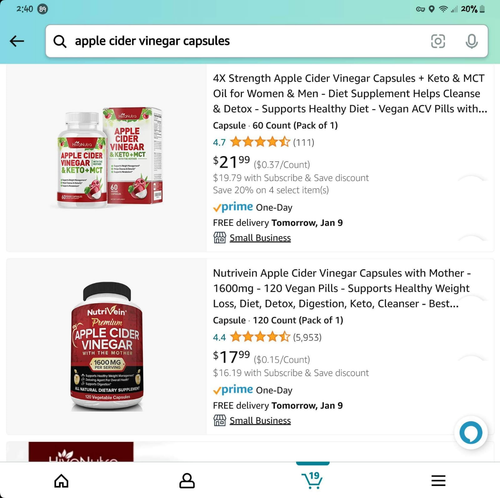Viewport: 500px width, 498px height.
Task: Tap the $21.99 price of first product
Action: [231, 162]
